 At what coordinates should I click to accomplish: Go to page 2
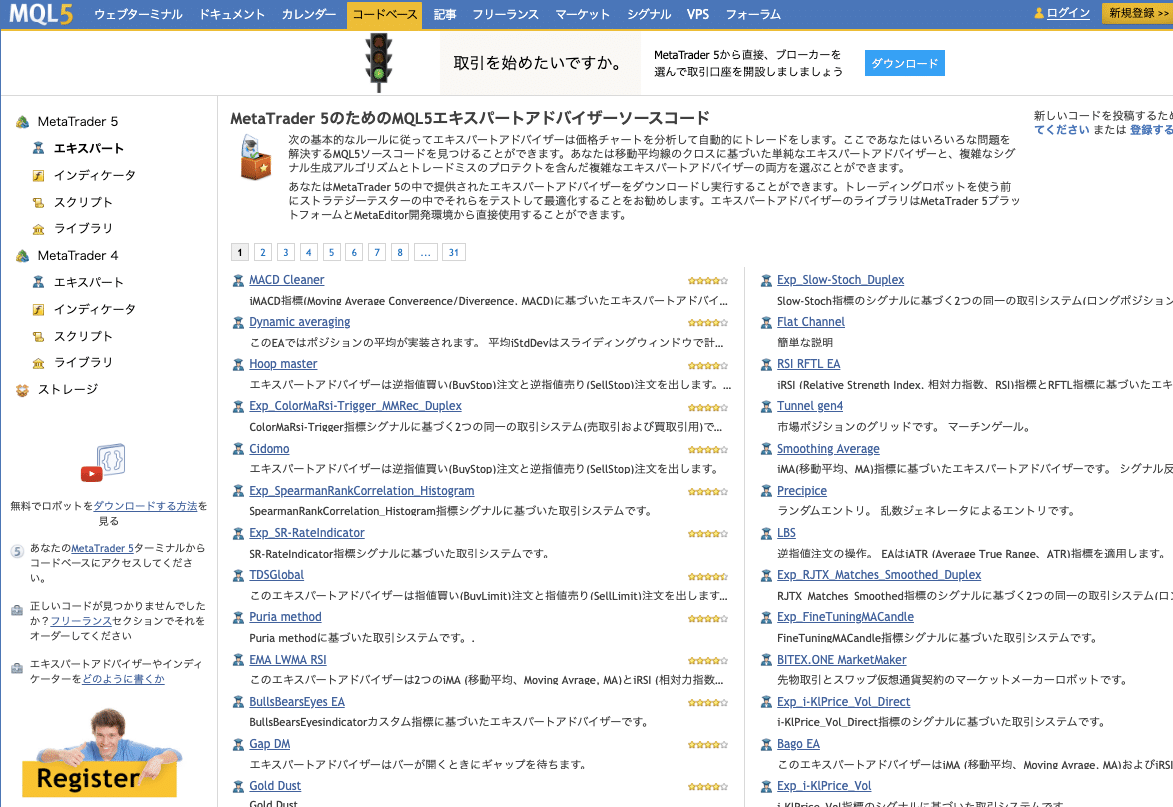[x=263, y=253]
